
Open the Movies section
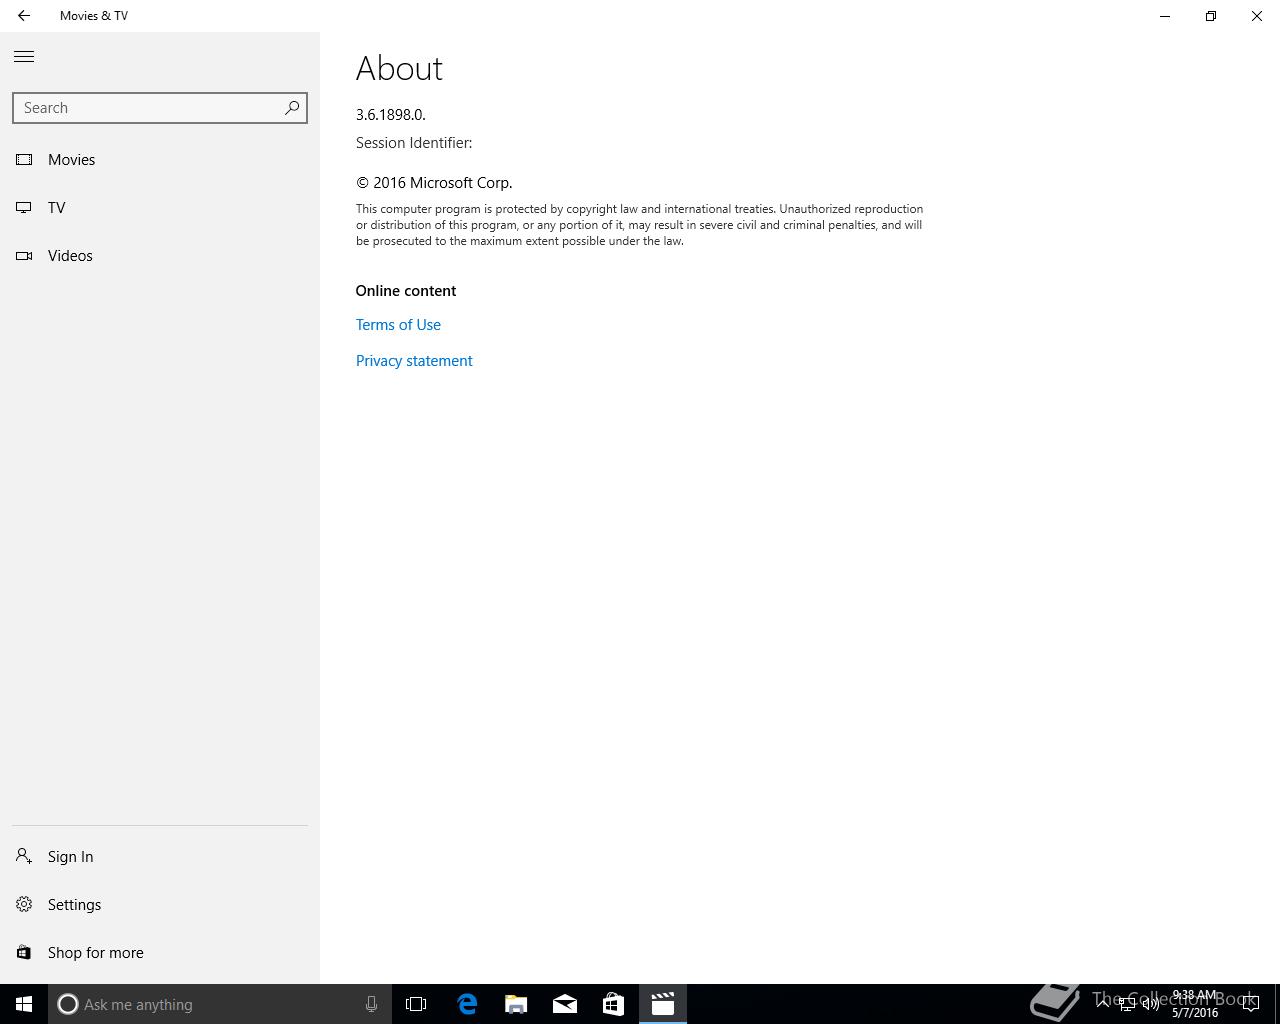(x=160, y=160)
